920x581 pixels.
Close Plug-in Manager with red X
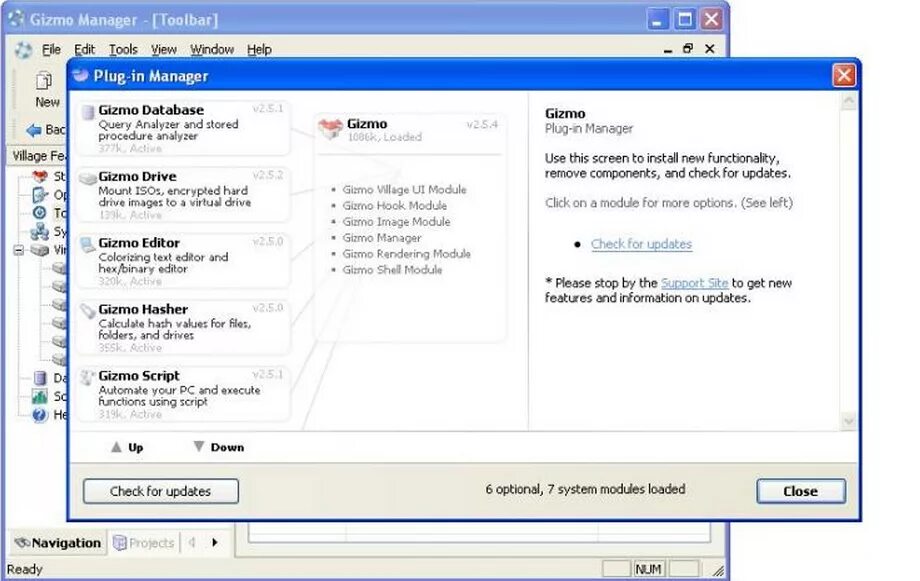pyautogui.click(x=844, y=75)
